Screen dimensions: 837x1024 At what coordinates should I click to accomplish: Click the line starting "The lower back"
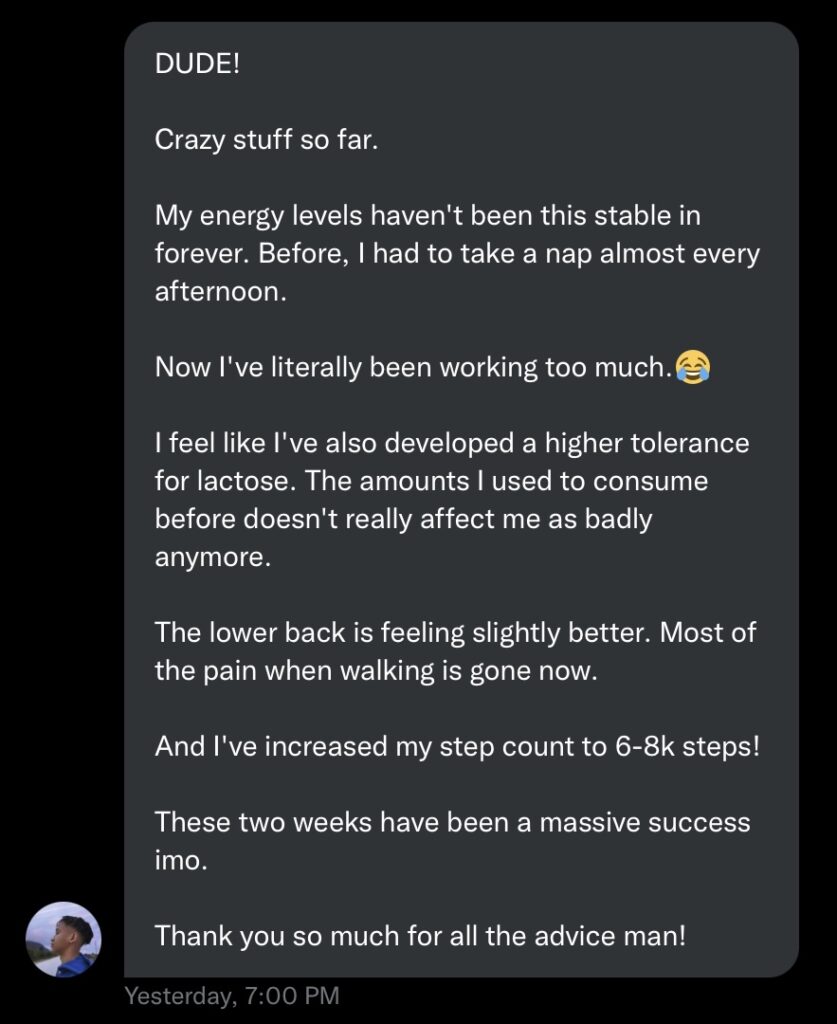(455, 633)
